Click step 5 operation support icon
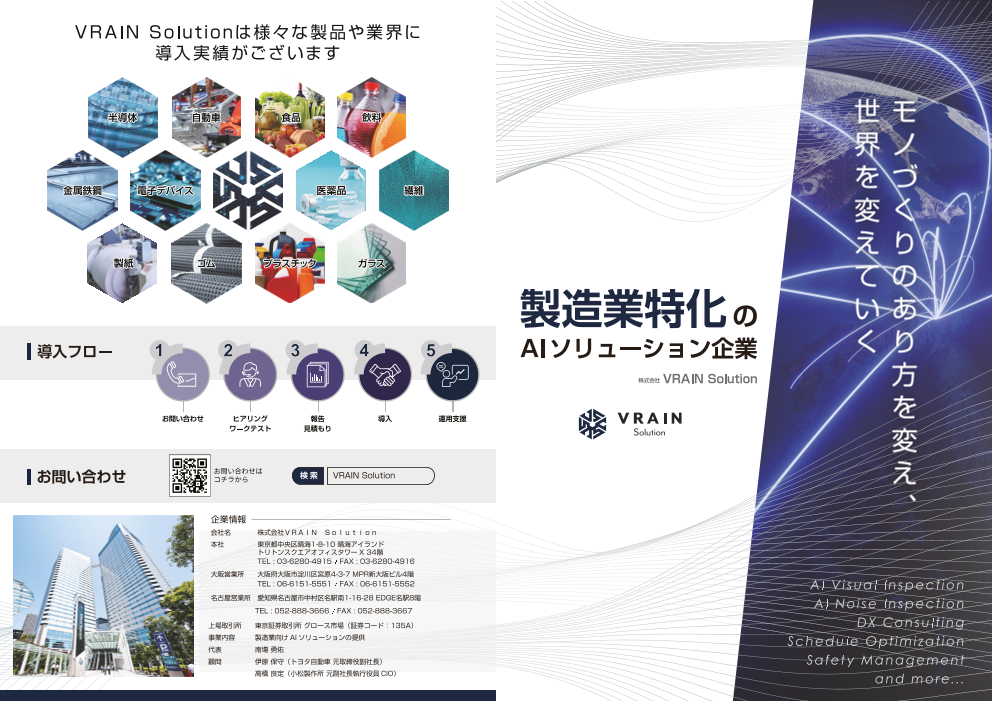The height and width of the screenshot is (701, 992). (x=452, y=375)
